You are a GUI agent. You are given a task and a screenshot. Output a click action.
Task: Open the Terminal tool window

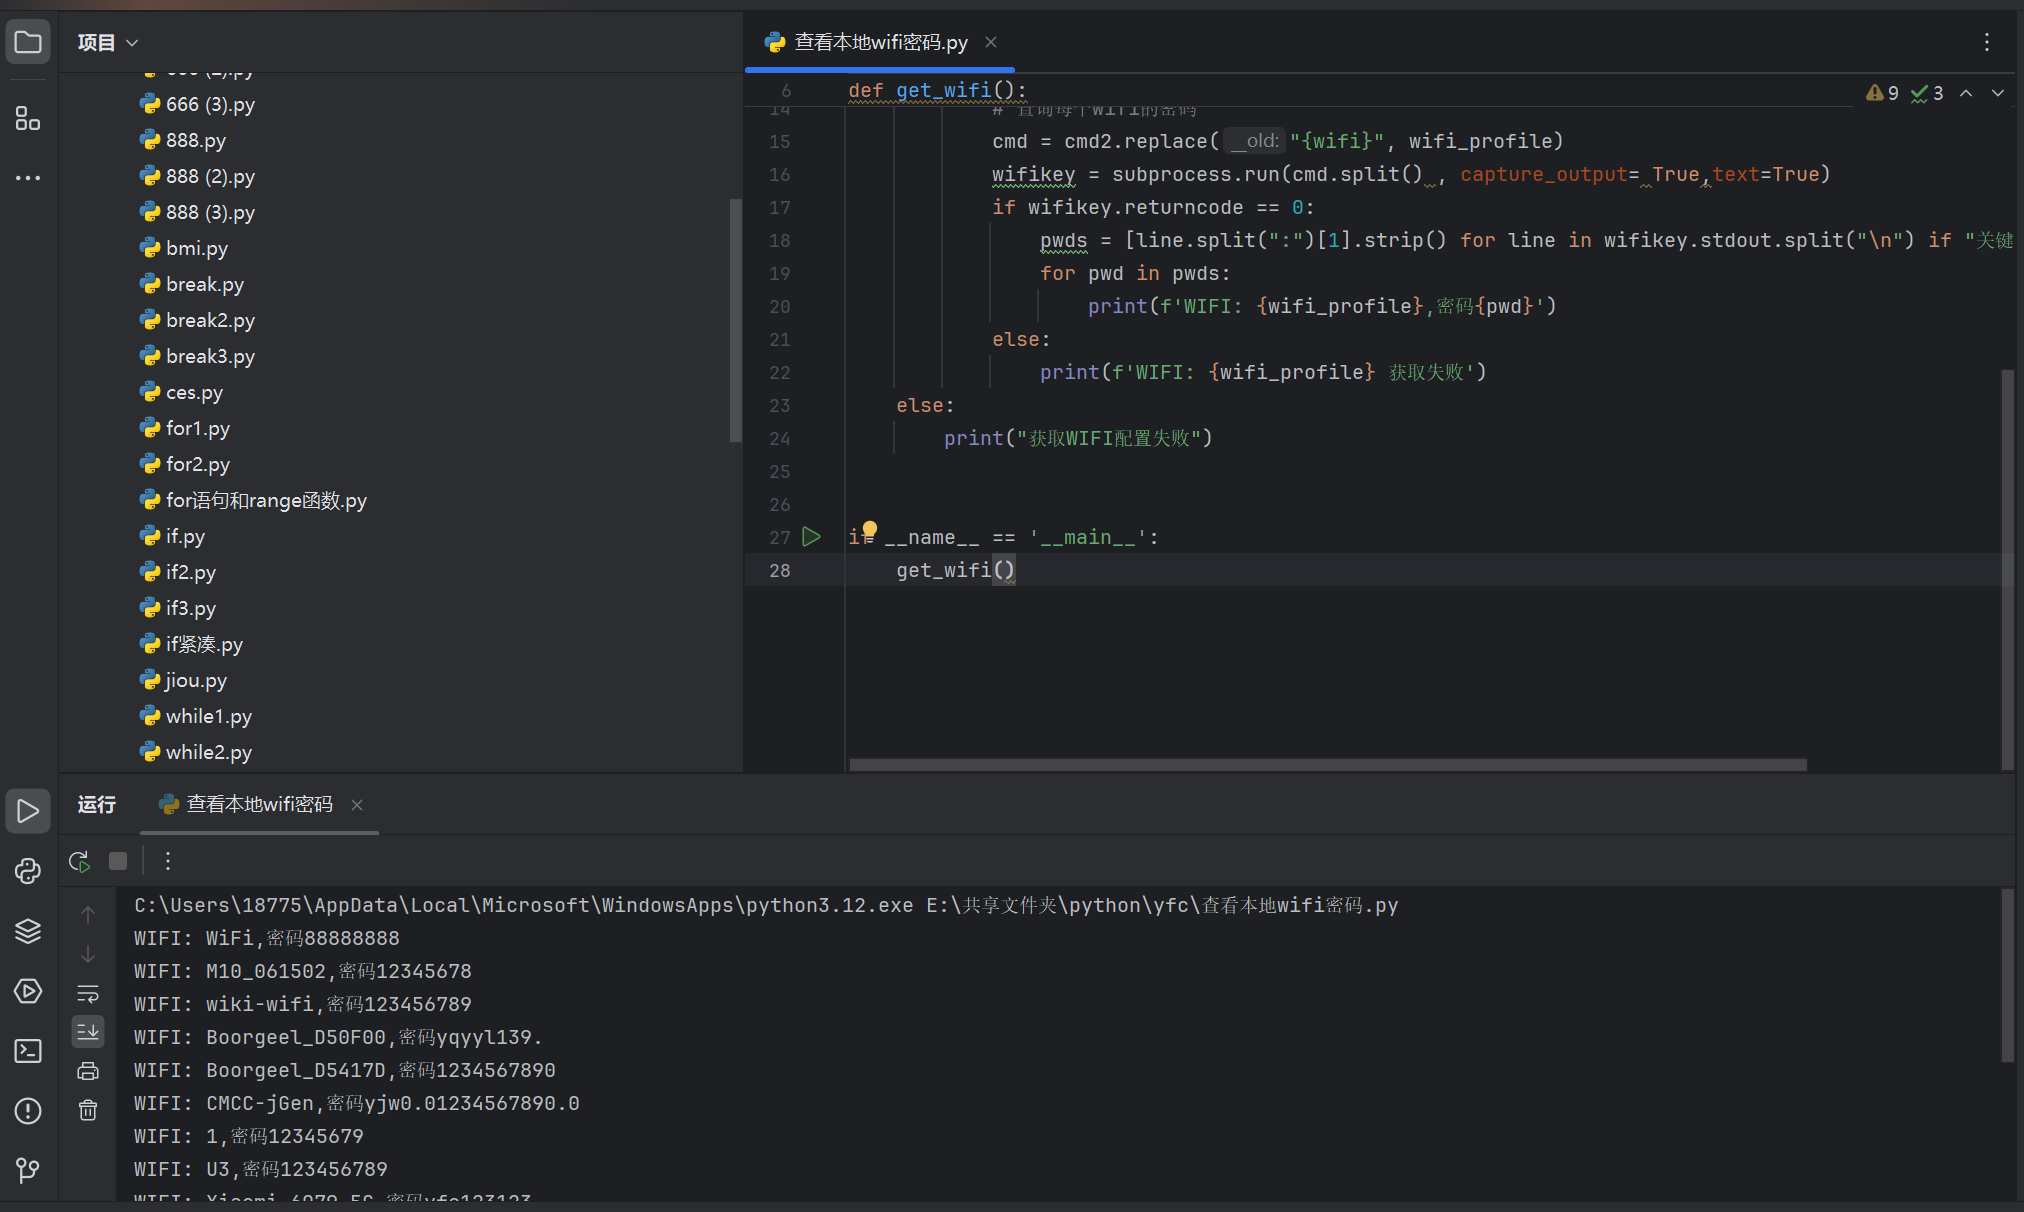(x=28, y=1051)
